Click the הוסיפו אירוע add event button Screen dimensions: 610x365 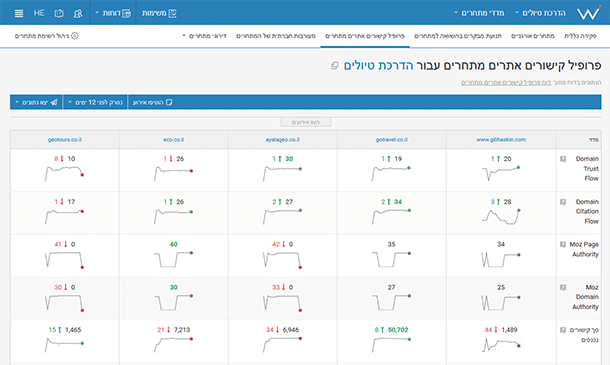click(x=152, y=102)
